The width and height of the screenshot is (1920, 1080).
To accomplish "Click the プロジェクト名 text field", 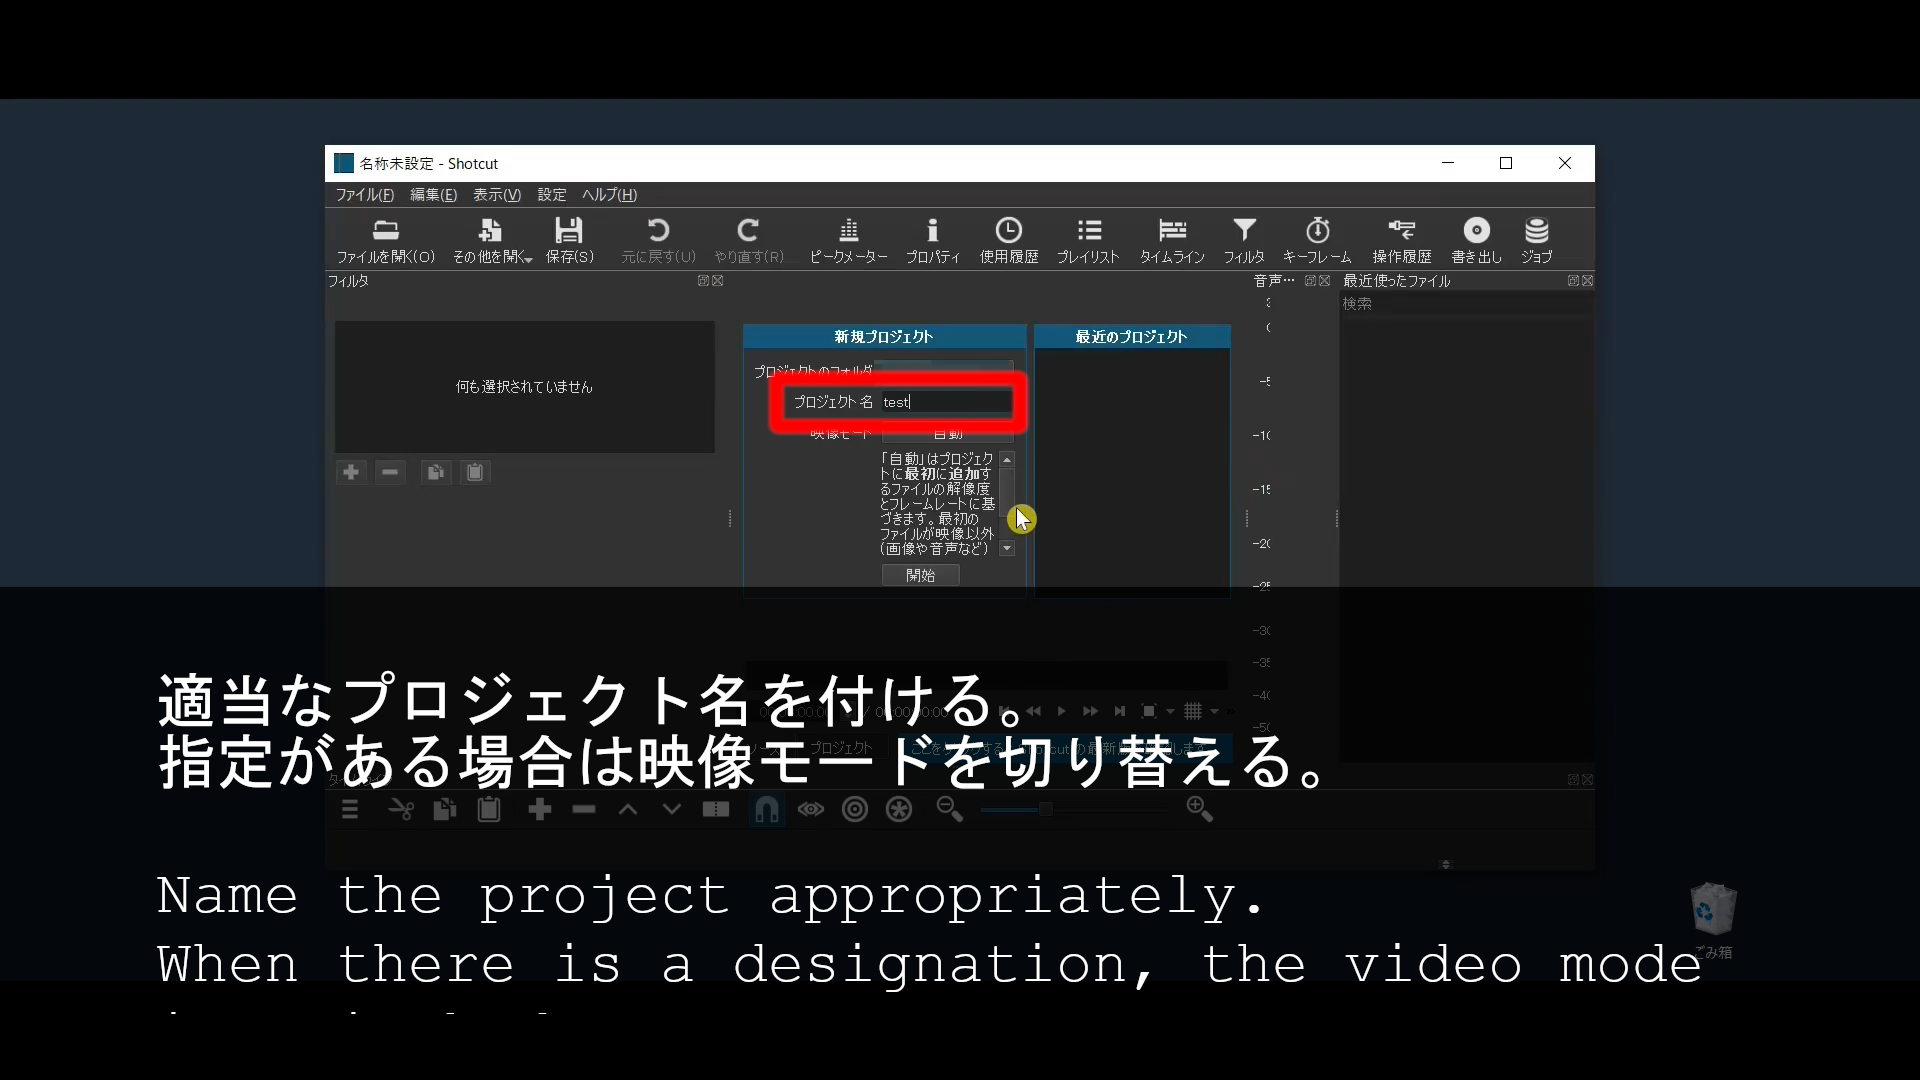I will [x=947, y=402].
